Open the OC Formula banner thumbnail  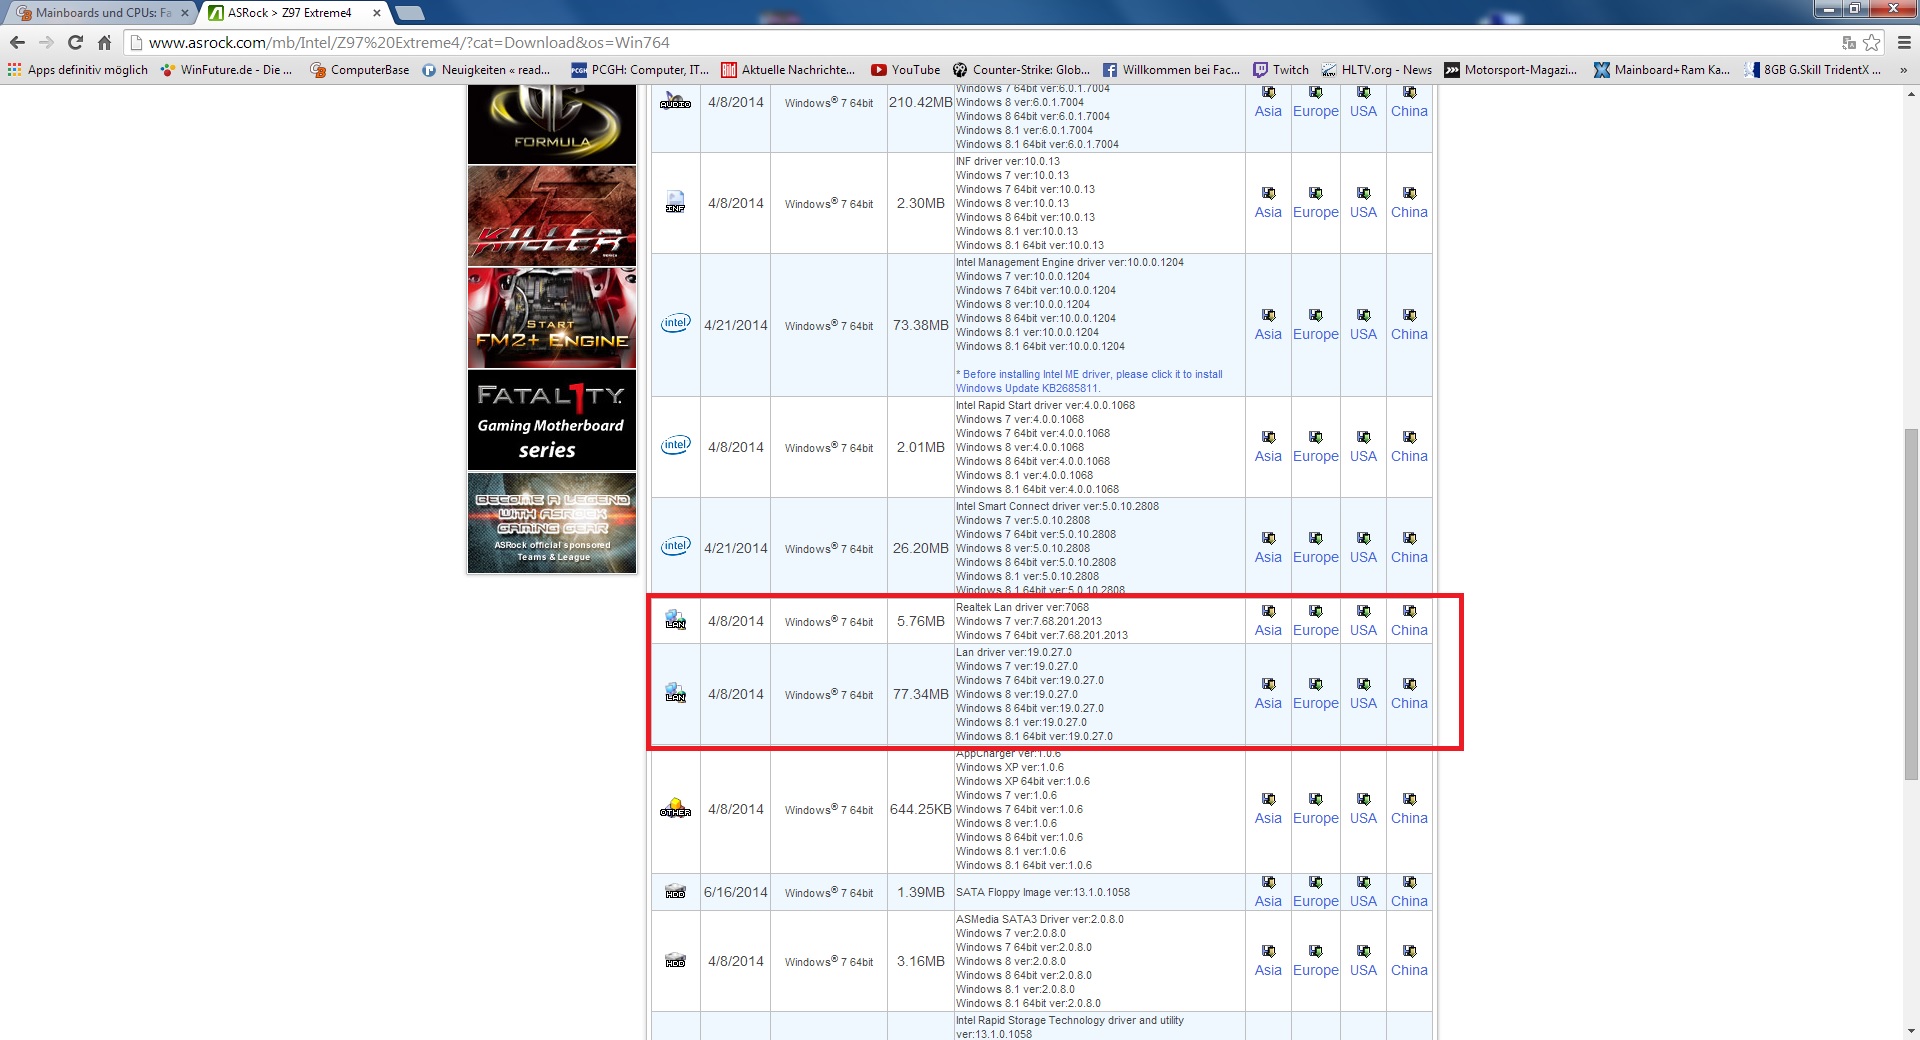(552, 124)
